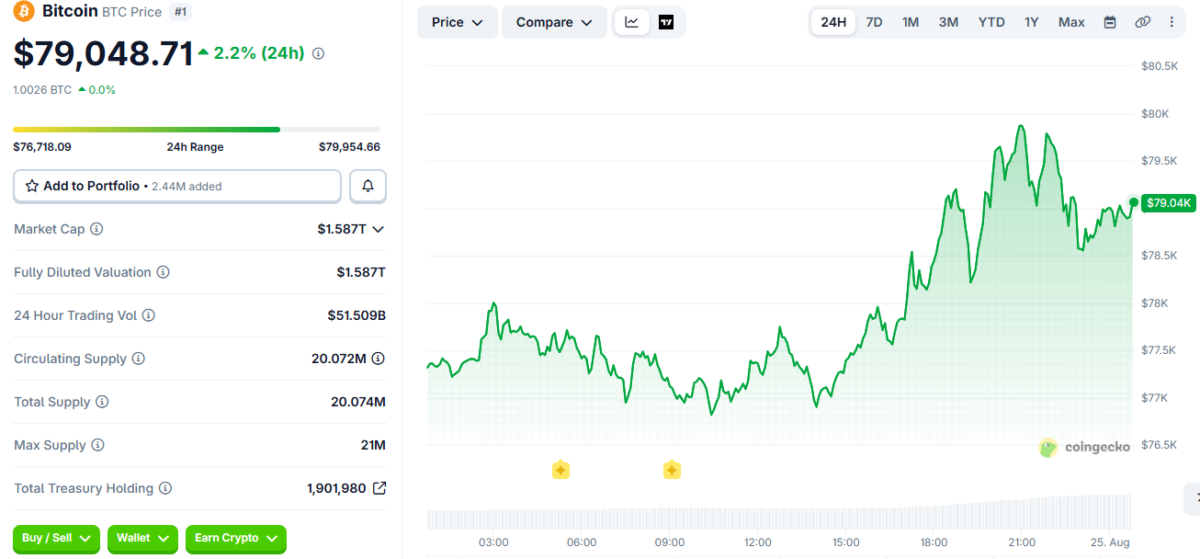Show Circulating Supply info icon on label
The height and width of the screenshot is (559, 1200).
click(x=138, y=358)
